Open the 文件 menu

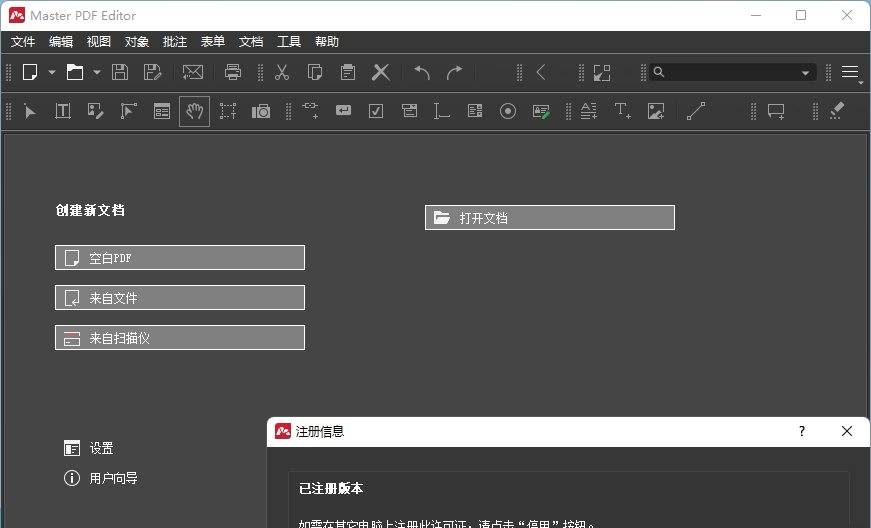(23, 42)
